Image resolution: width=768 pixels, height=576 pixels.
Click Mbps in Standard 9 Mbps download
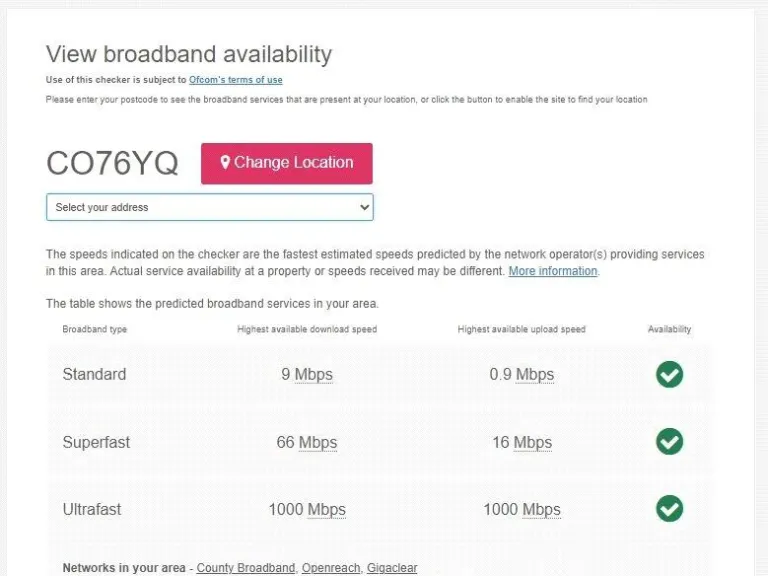(x=314, y=375)
